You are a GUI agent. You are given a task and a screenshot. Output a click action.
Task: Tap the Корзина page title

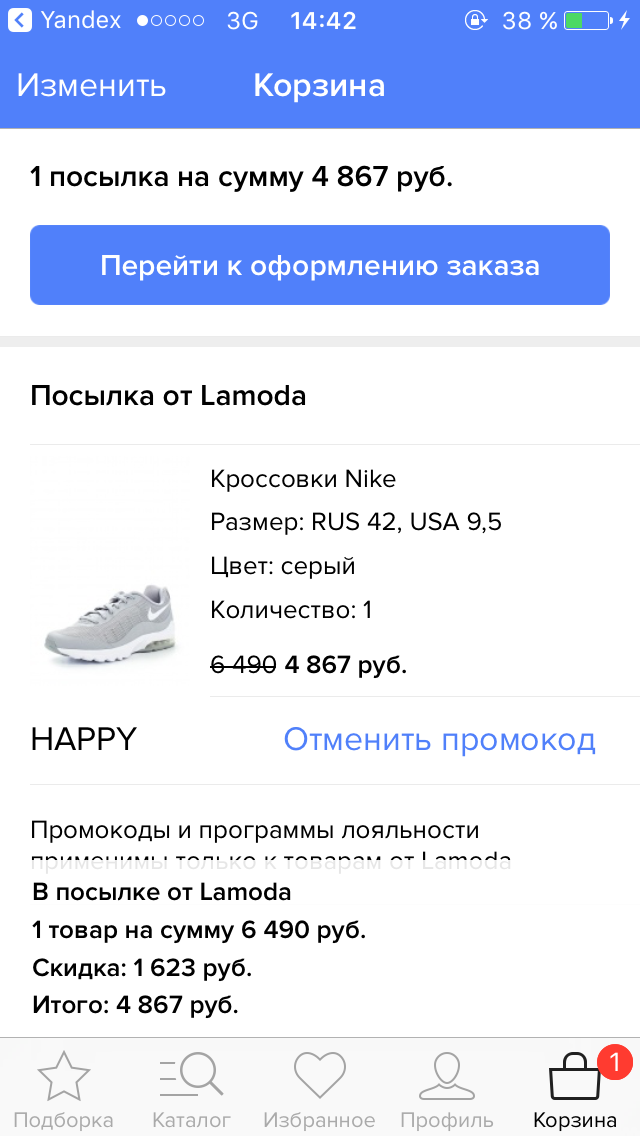click(319, 86)
